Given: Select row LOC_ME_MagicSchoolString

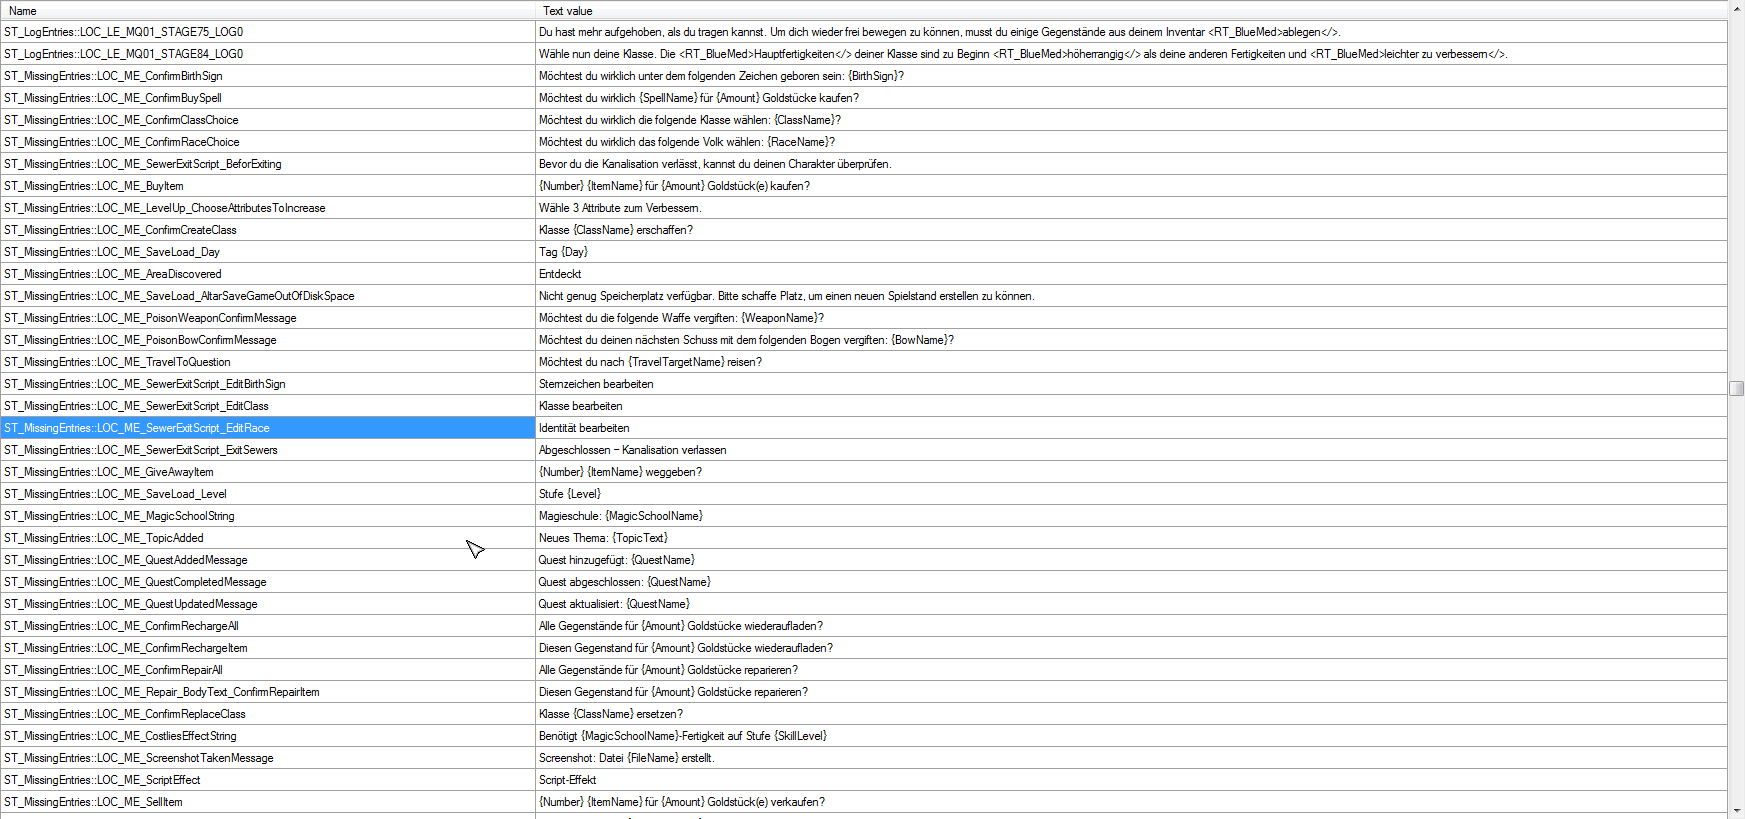Looking at the screenshot, I should 864,516.
